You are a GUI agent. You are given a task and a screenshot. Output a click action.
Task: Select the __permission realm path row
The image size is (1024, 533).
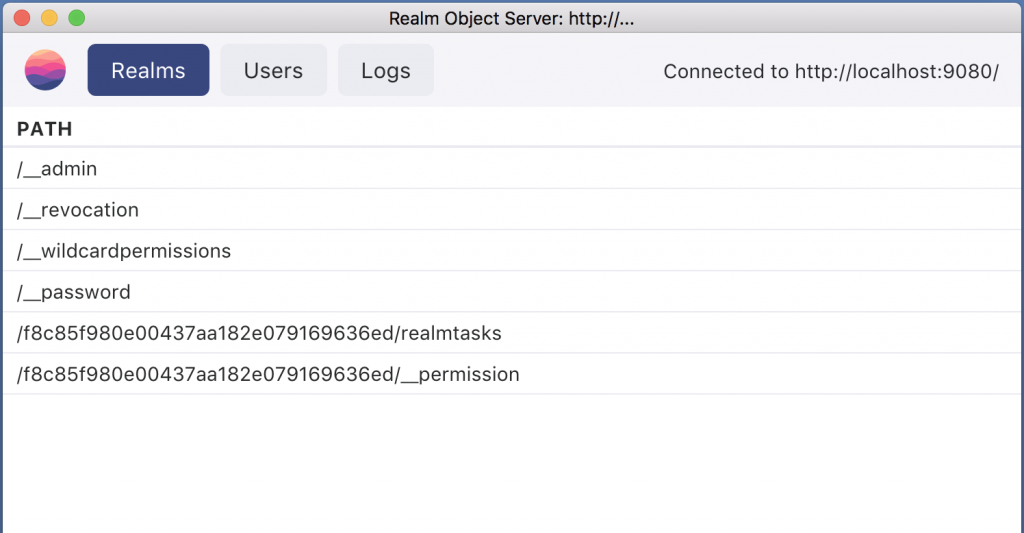[512, 374]
